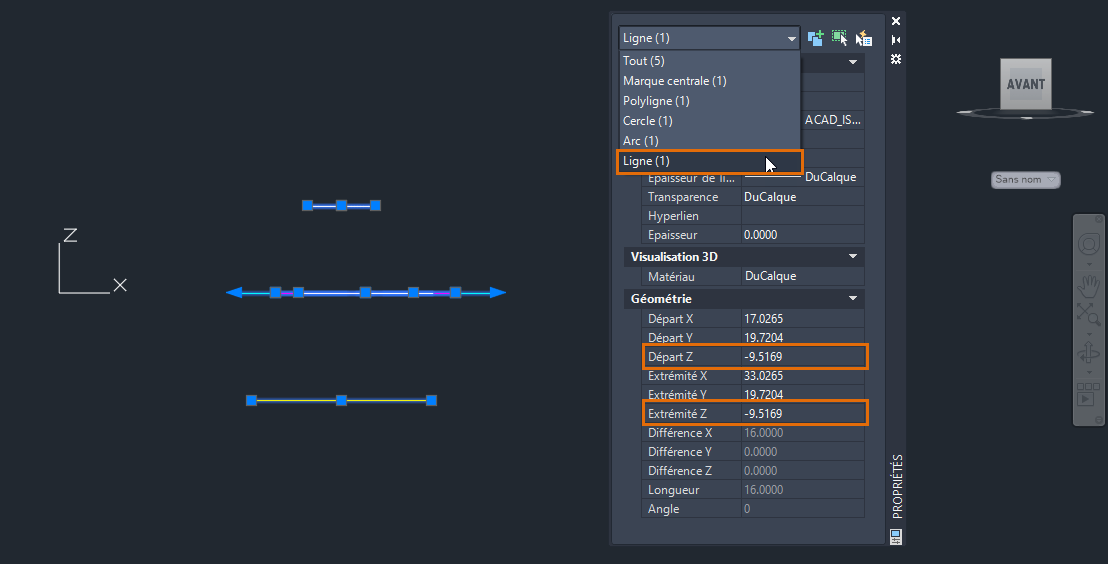Open the Sans nom UCS dropdown
Image resolution: width=1108 pixels, height=564 pixels.
[1025, 180]
